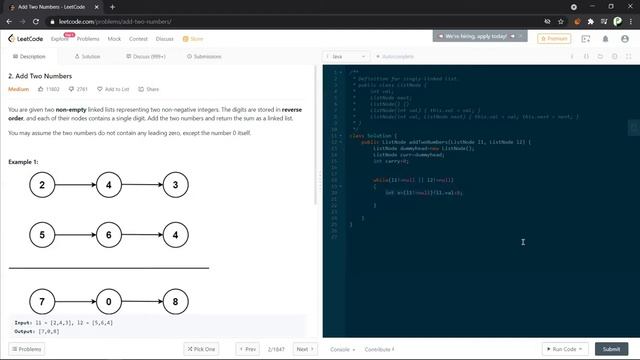Click the orange extension icon

click(577, 21)
